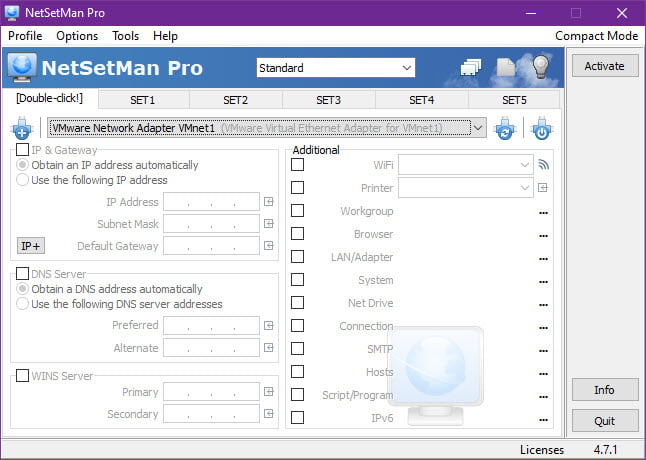
Task: Open the Help menu
Action: click(165, 36)
